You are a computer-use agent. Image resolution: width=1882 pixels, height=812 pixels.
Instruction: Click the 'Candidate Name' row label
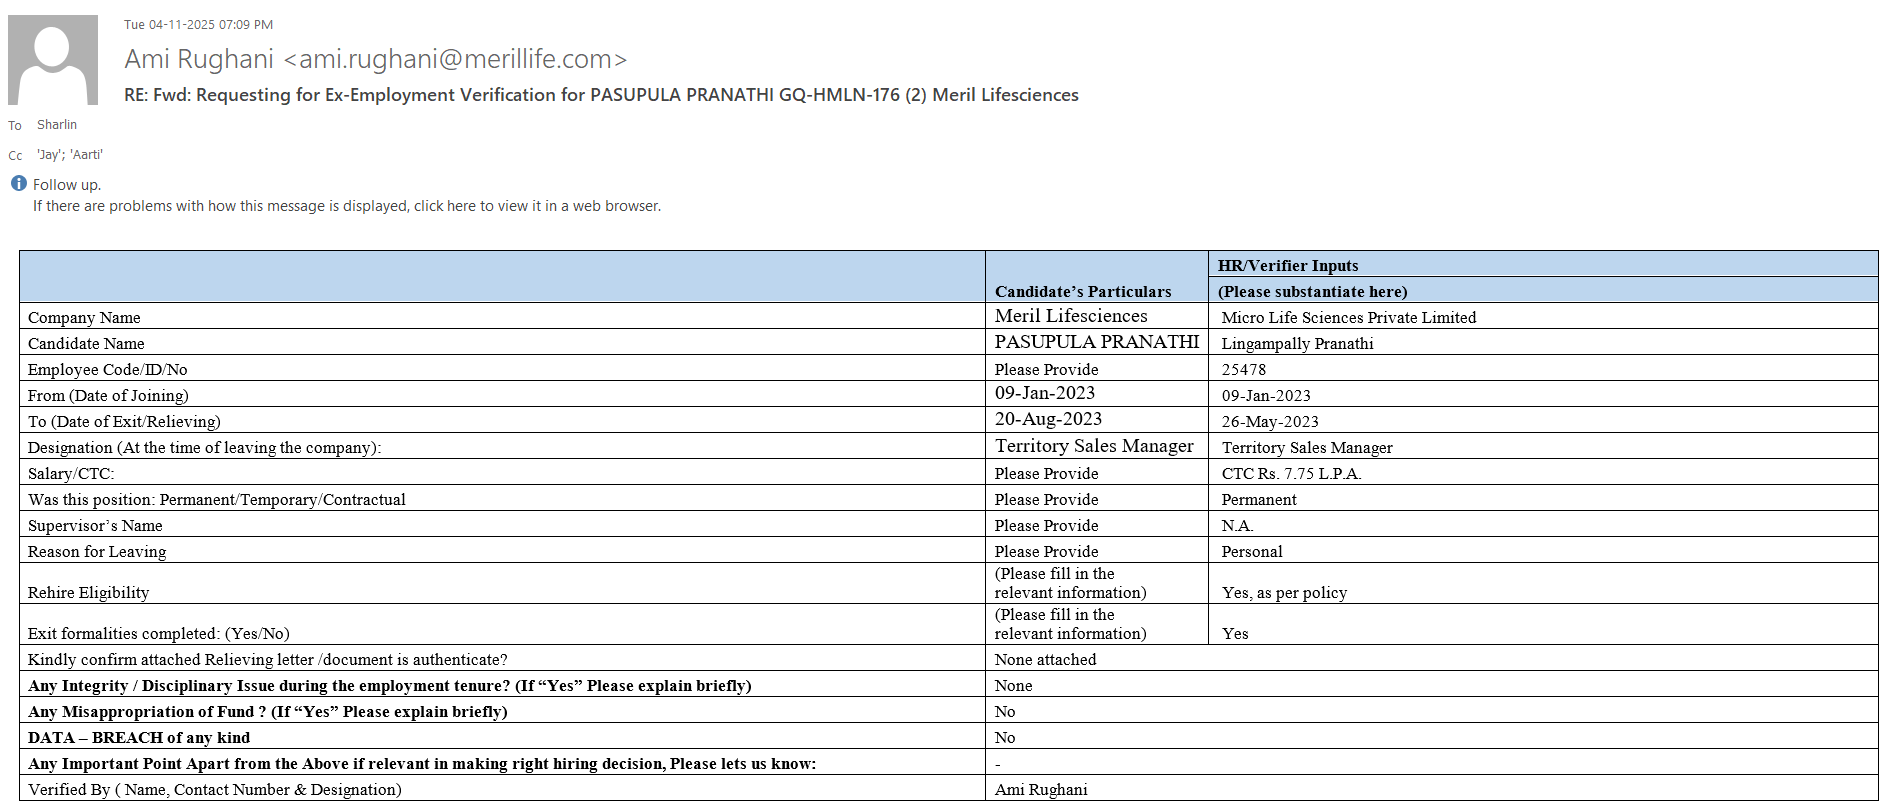86,344
